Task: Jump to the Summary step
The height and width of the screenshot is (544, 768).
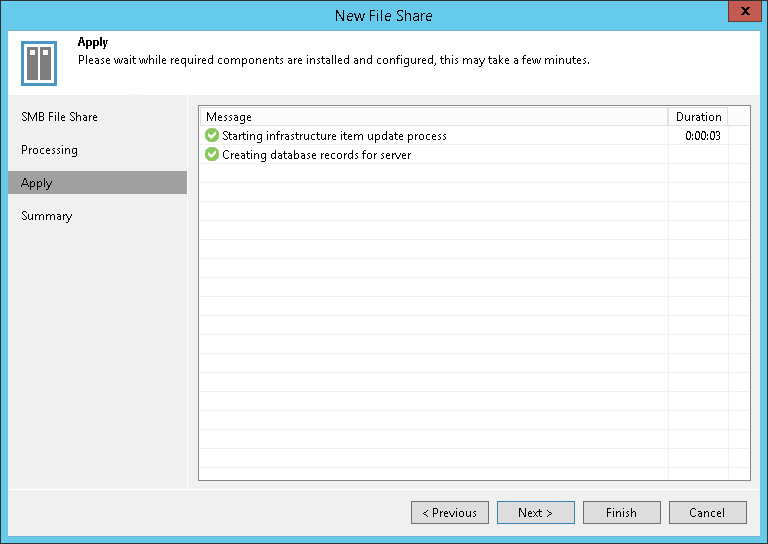Action: point(47,216)
